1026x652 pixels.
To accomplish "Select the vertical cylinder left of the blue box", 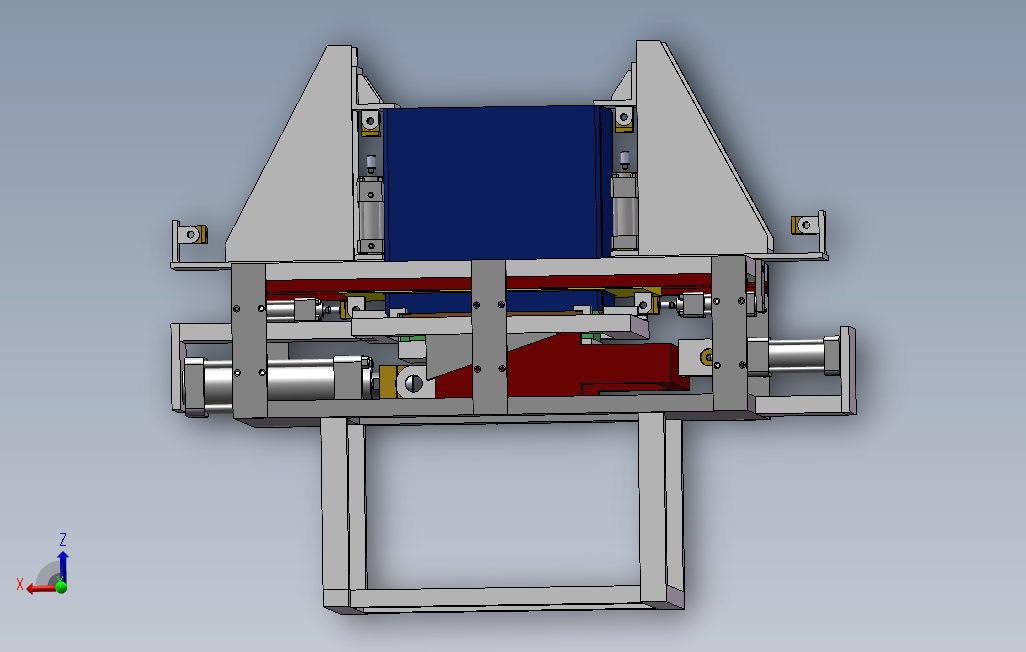I will pyautogui.click(x=370, y=215).
